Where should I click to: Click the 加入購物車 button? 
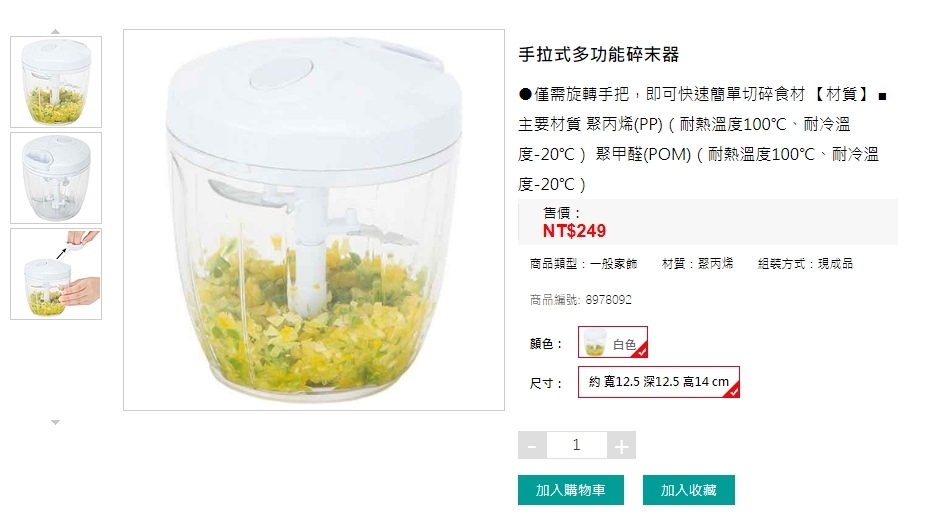pos(571,490)
